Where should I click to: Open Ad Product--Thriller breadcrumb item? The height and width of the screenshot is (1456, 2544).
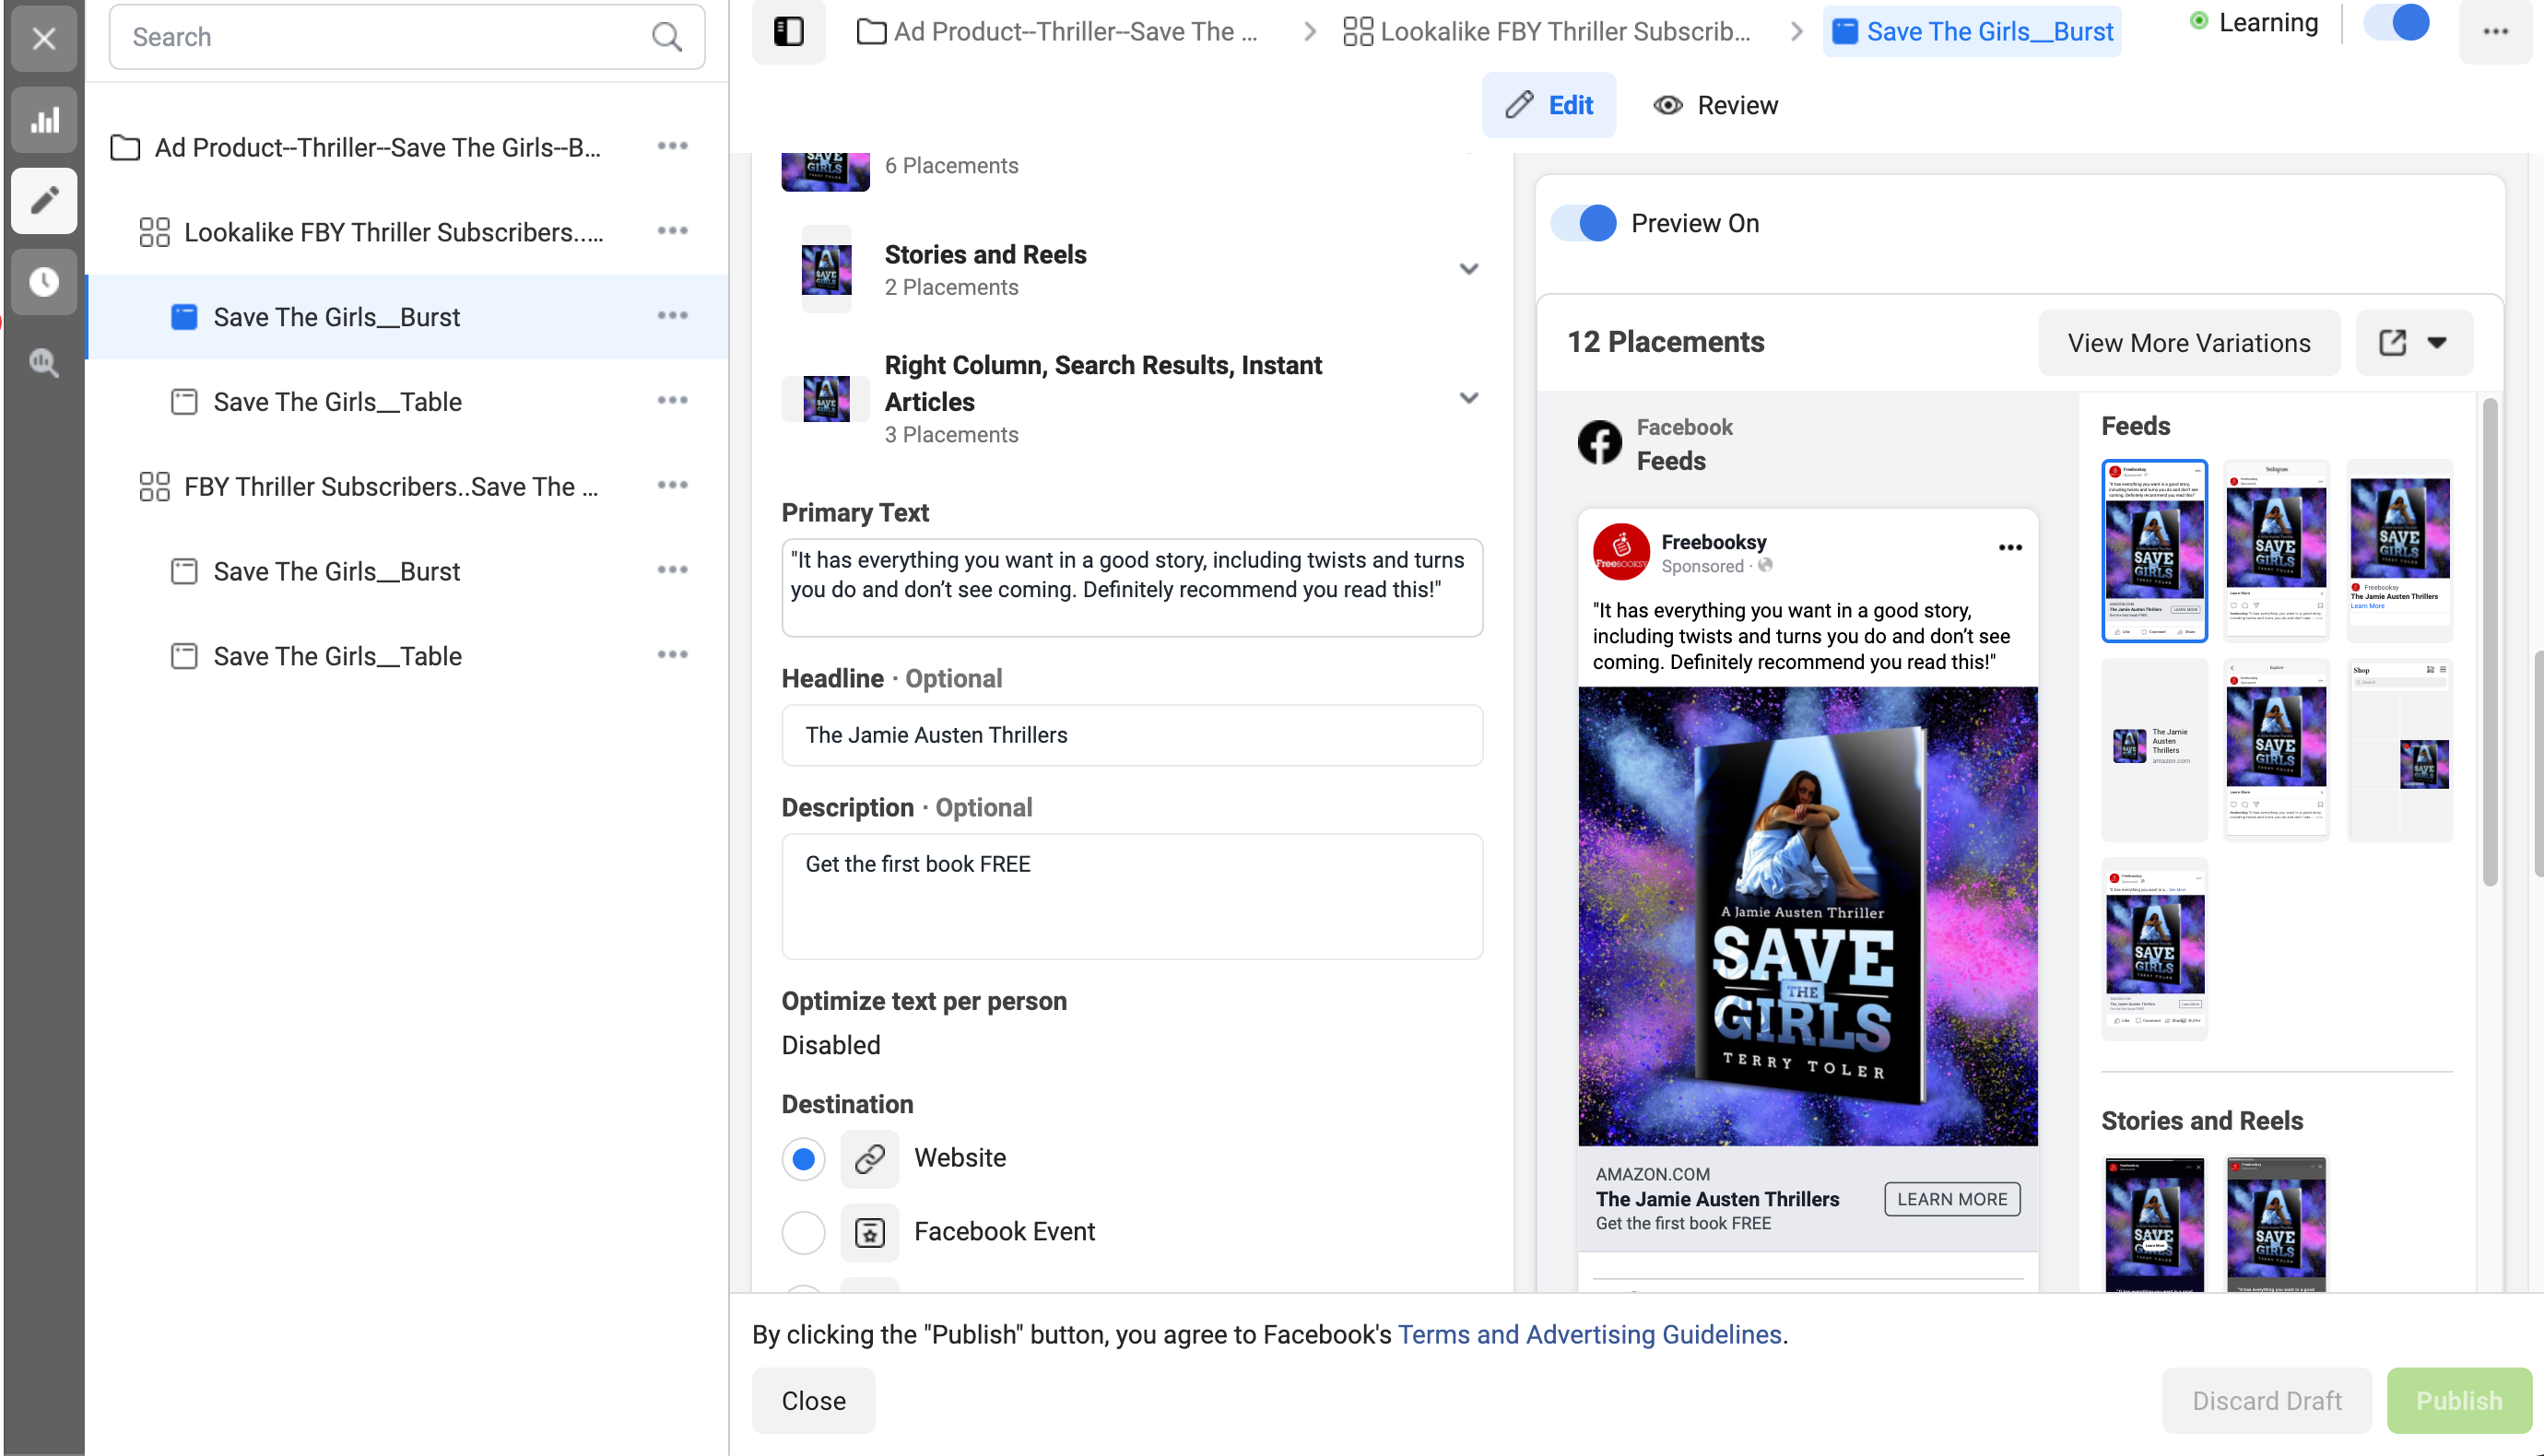point(1057,32)
